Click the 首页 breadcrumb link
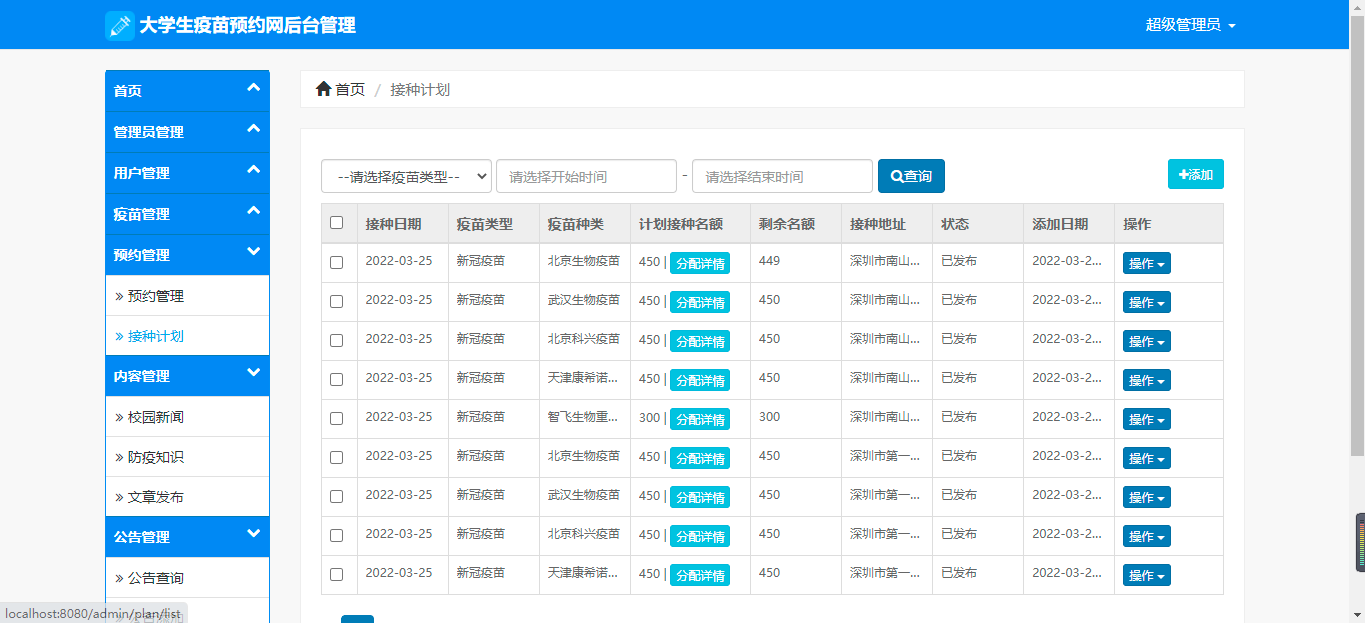Image resolution: width=1365 pixels, height=623 pixels. [350, 89]
